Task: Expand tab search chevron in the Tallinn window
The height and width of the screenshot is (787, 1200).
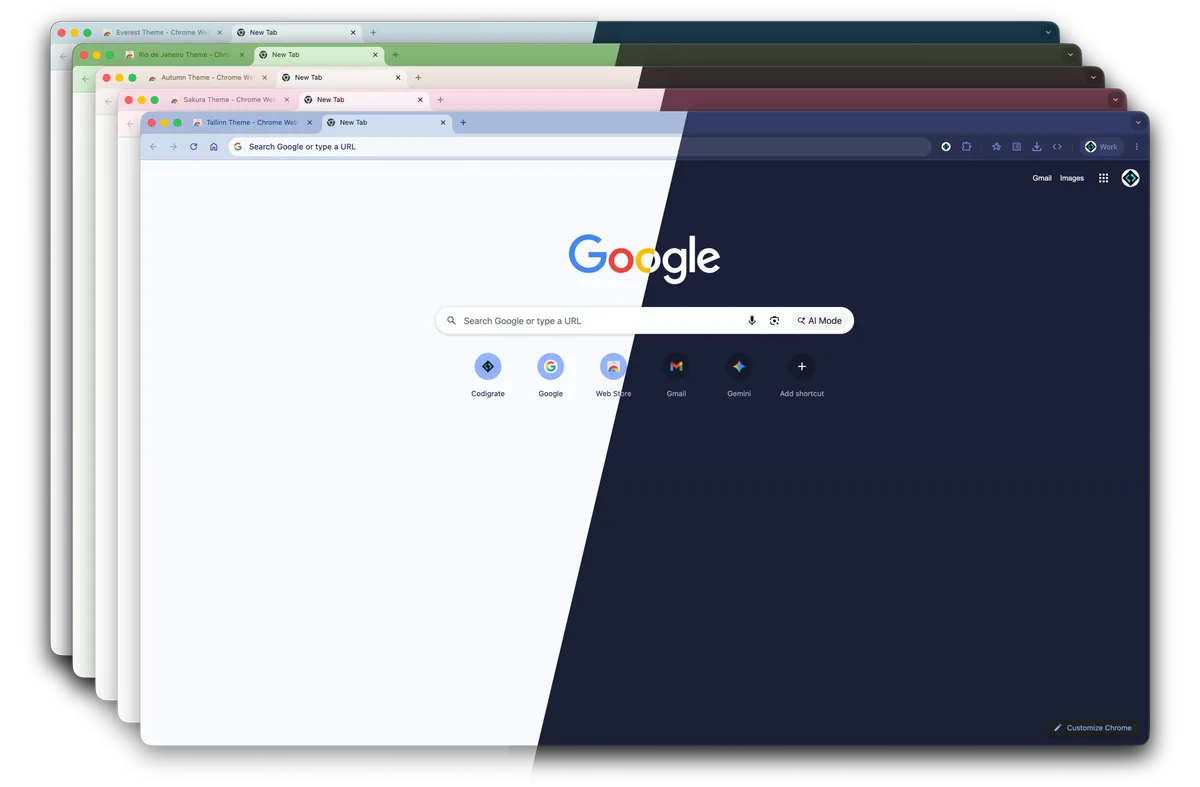Action: pyautogui.click(x=1138, y=123)
